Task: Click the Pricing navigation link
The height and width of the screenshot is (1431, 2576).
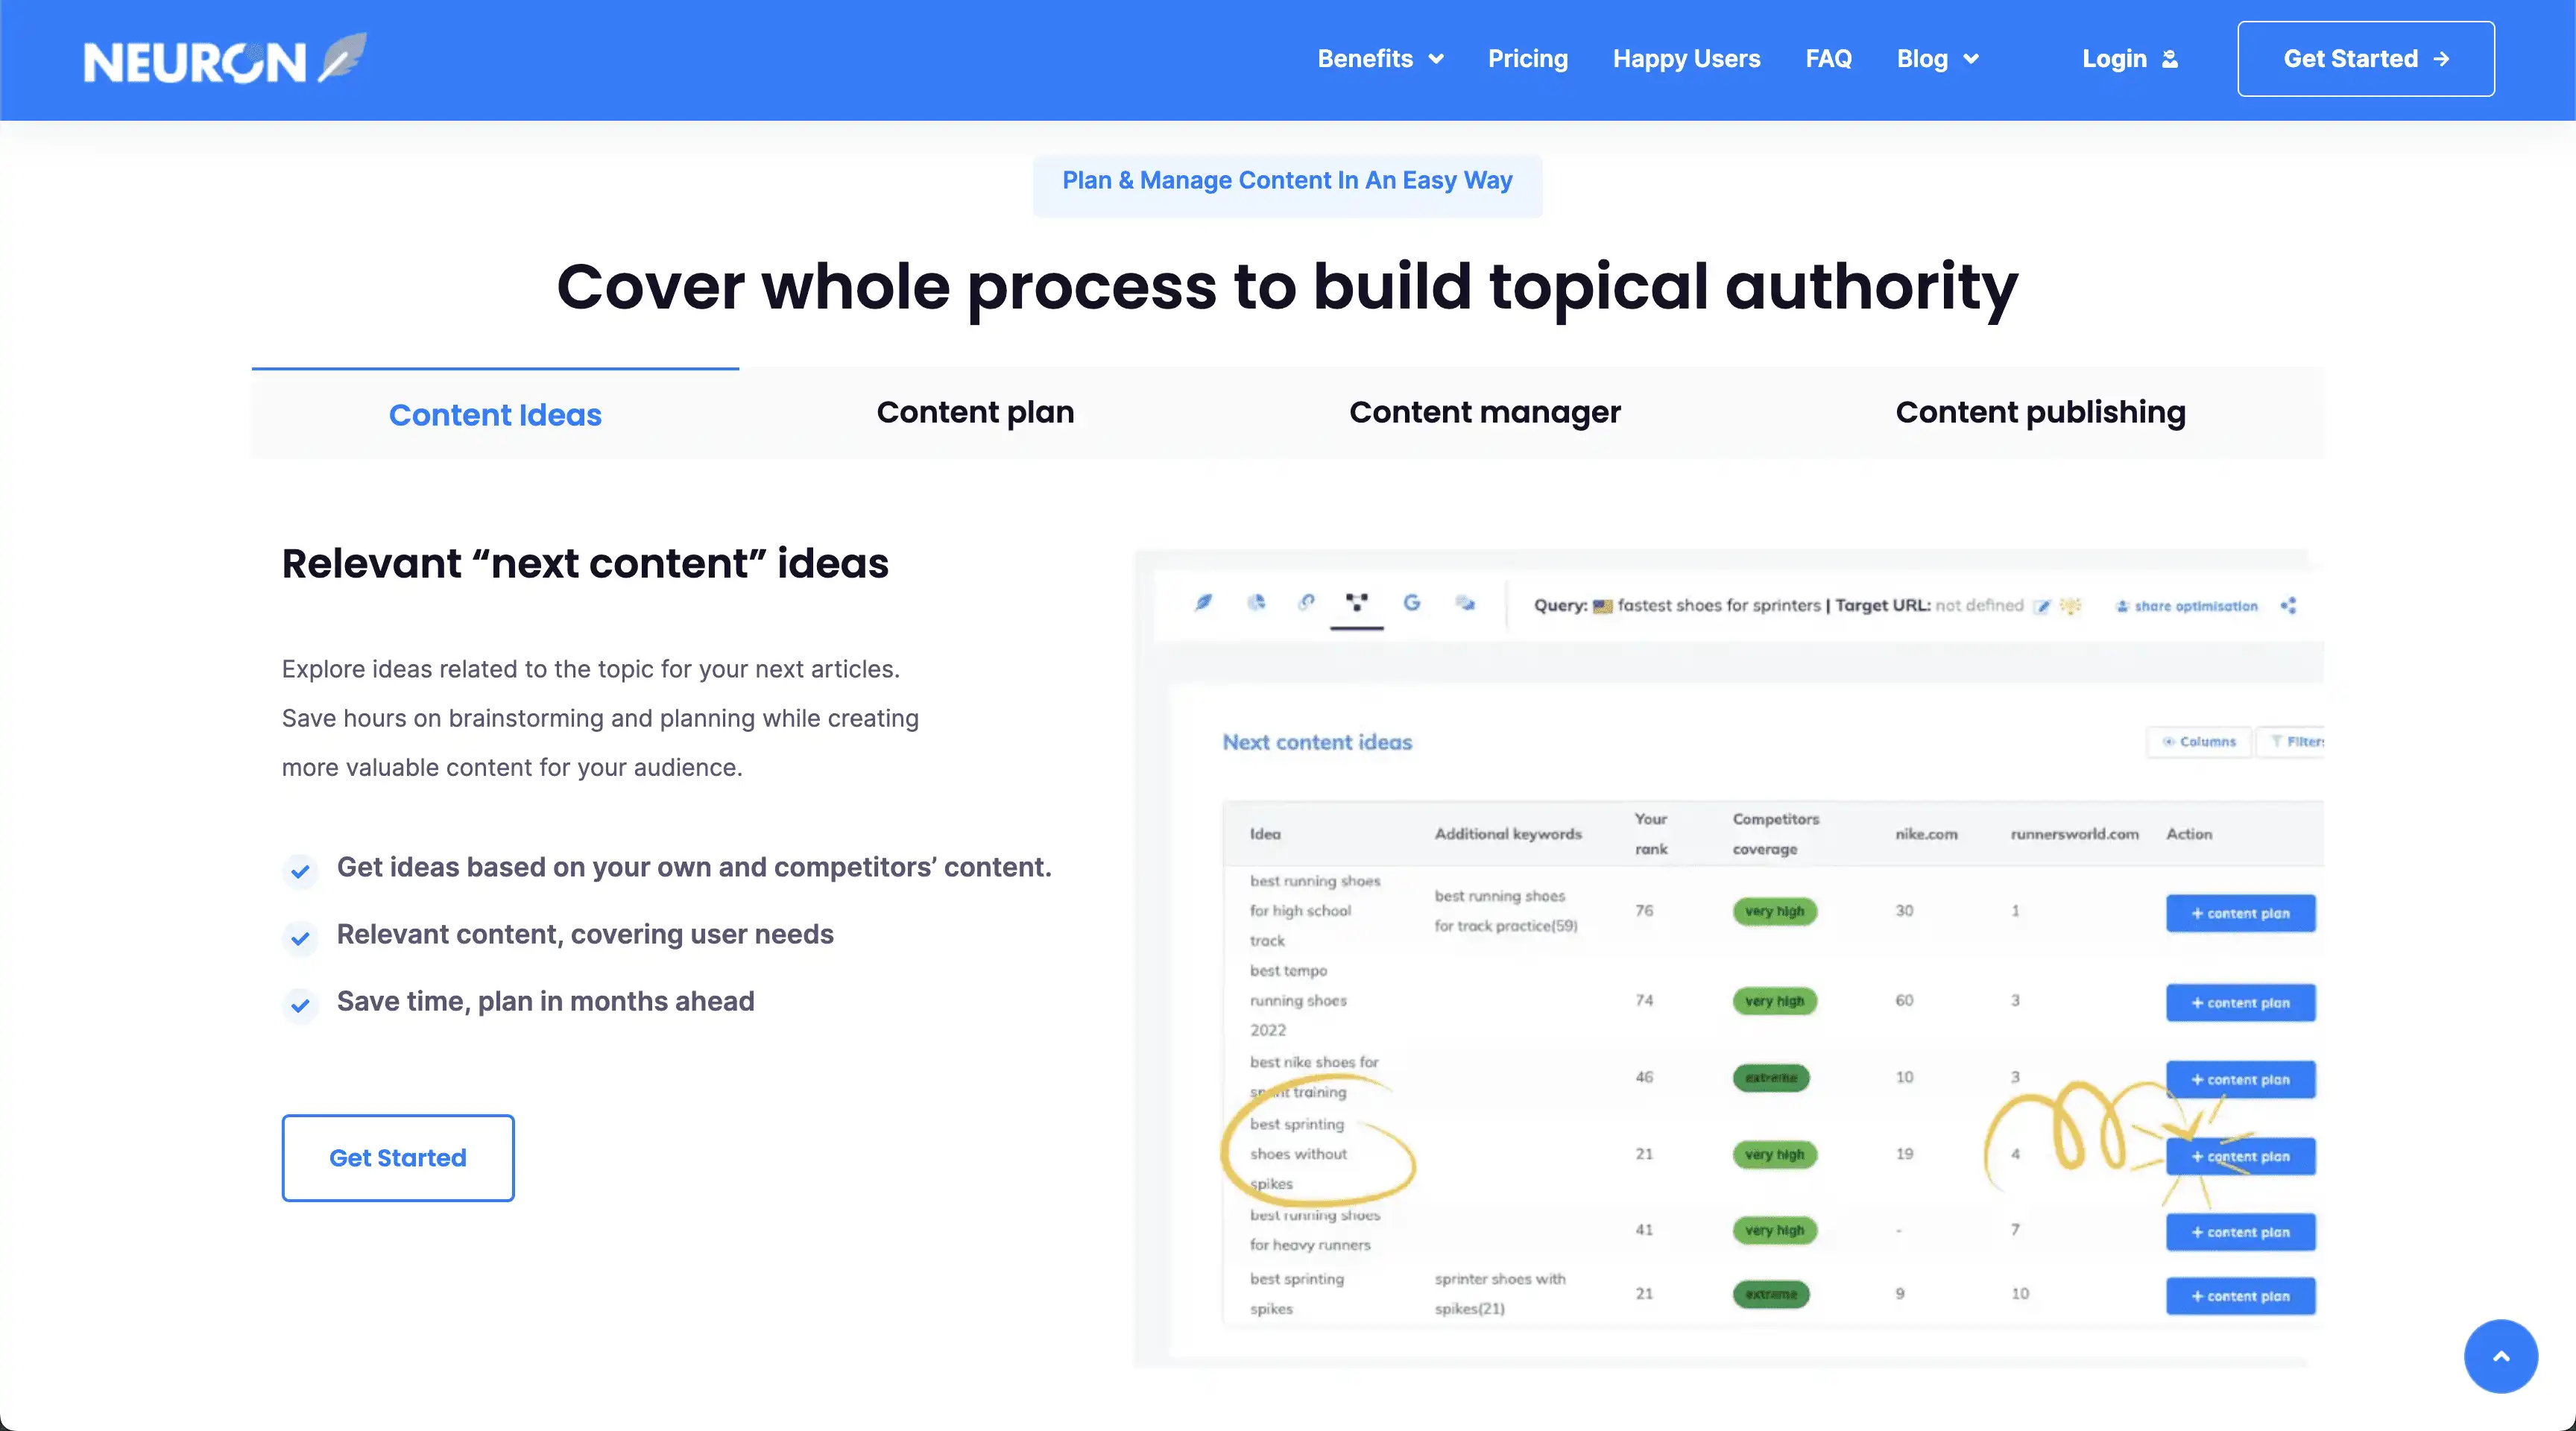Action: (x=1527, y=59)
